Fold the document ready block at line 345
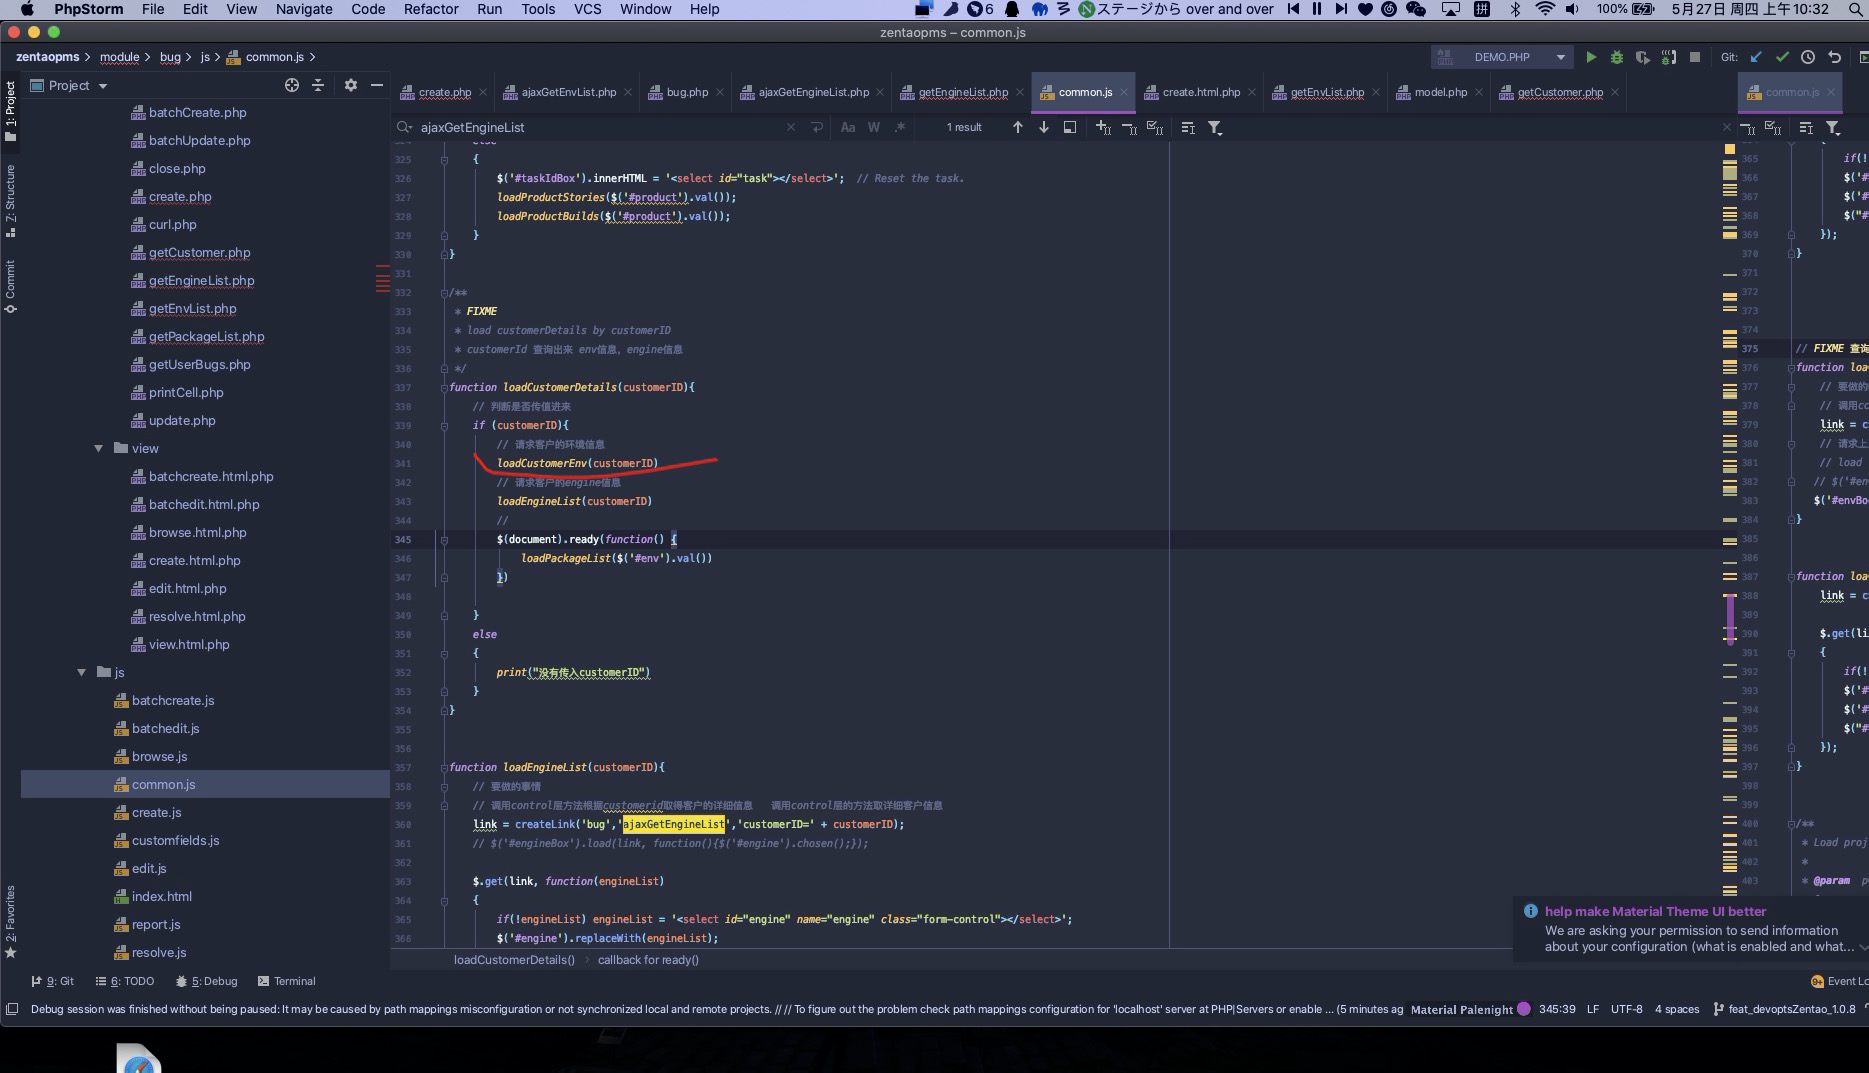Viewport: 1869px width, 1073px height. [444, 539]
